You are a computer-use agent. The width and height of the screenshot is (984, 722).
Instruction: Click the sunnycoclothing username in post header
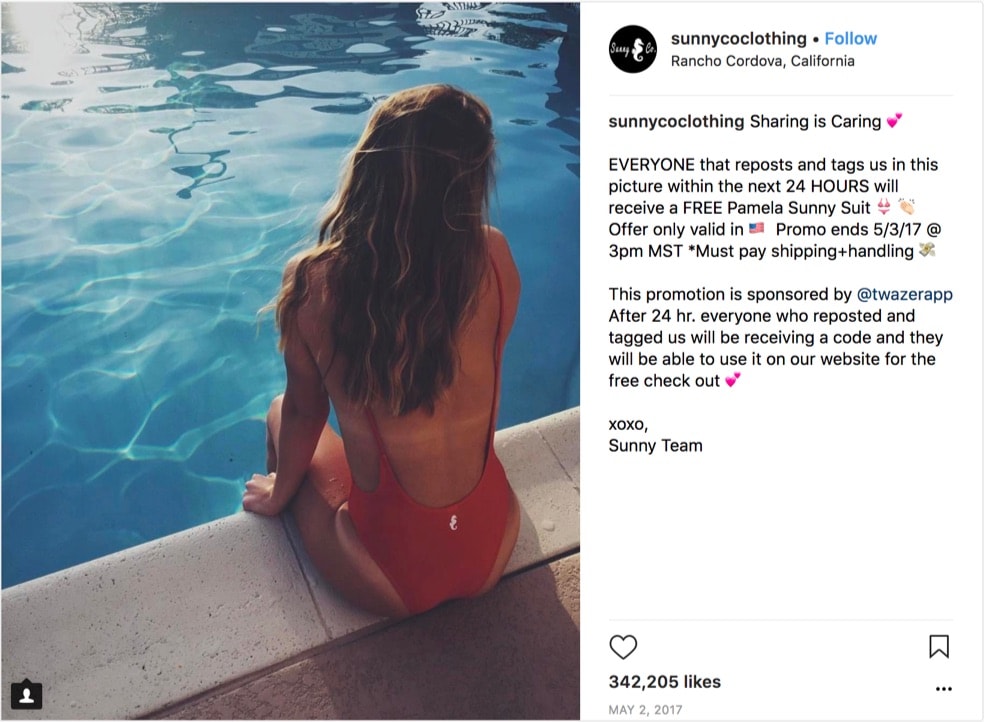click(739, 39)
